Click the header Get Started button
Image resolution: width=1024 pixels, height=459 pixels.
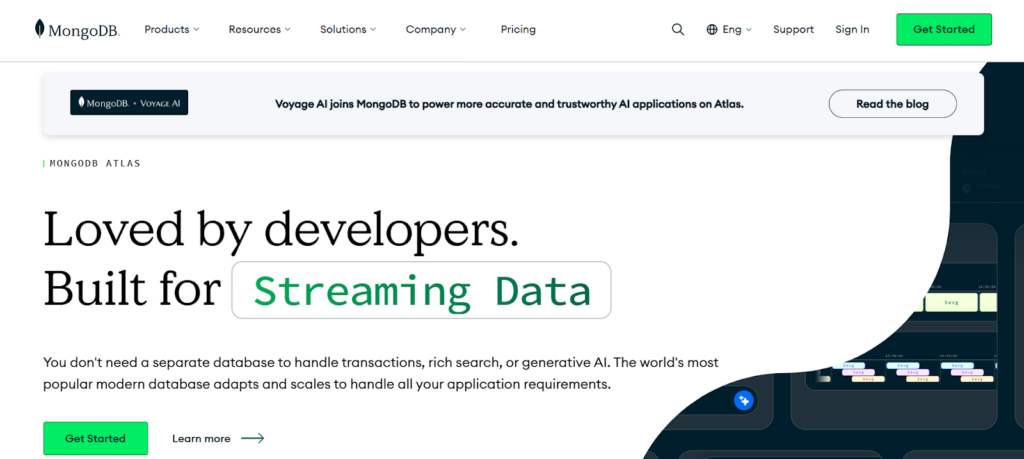tap(944, 29)
